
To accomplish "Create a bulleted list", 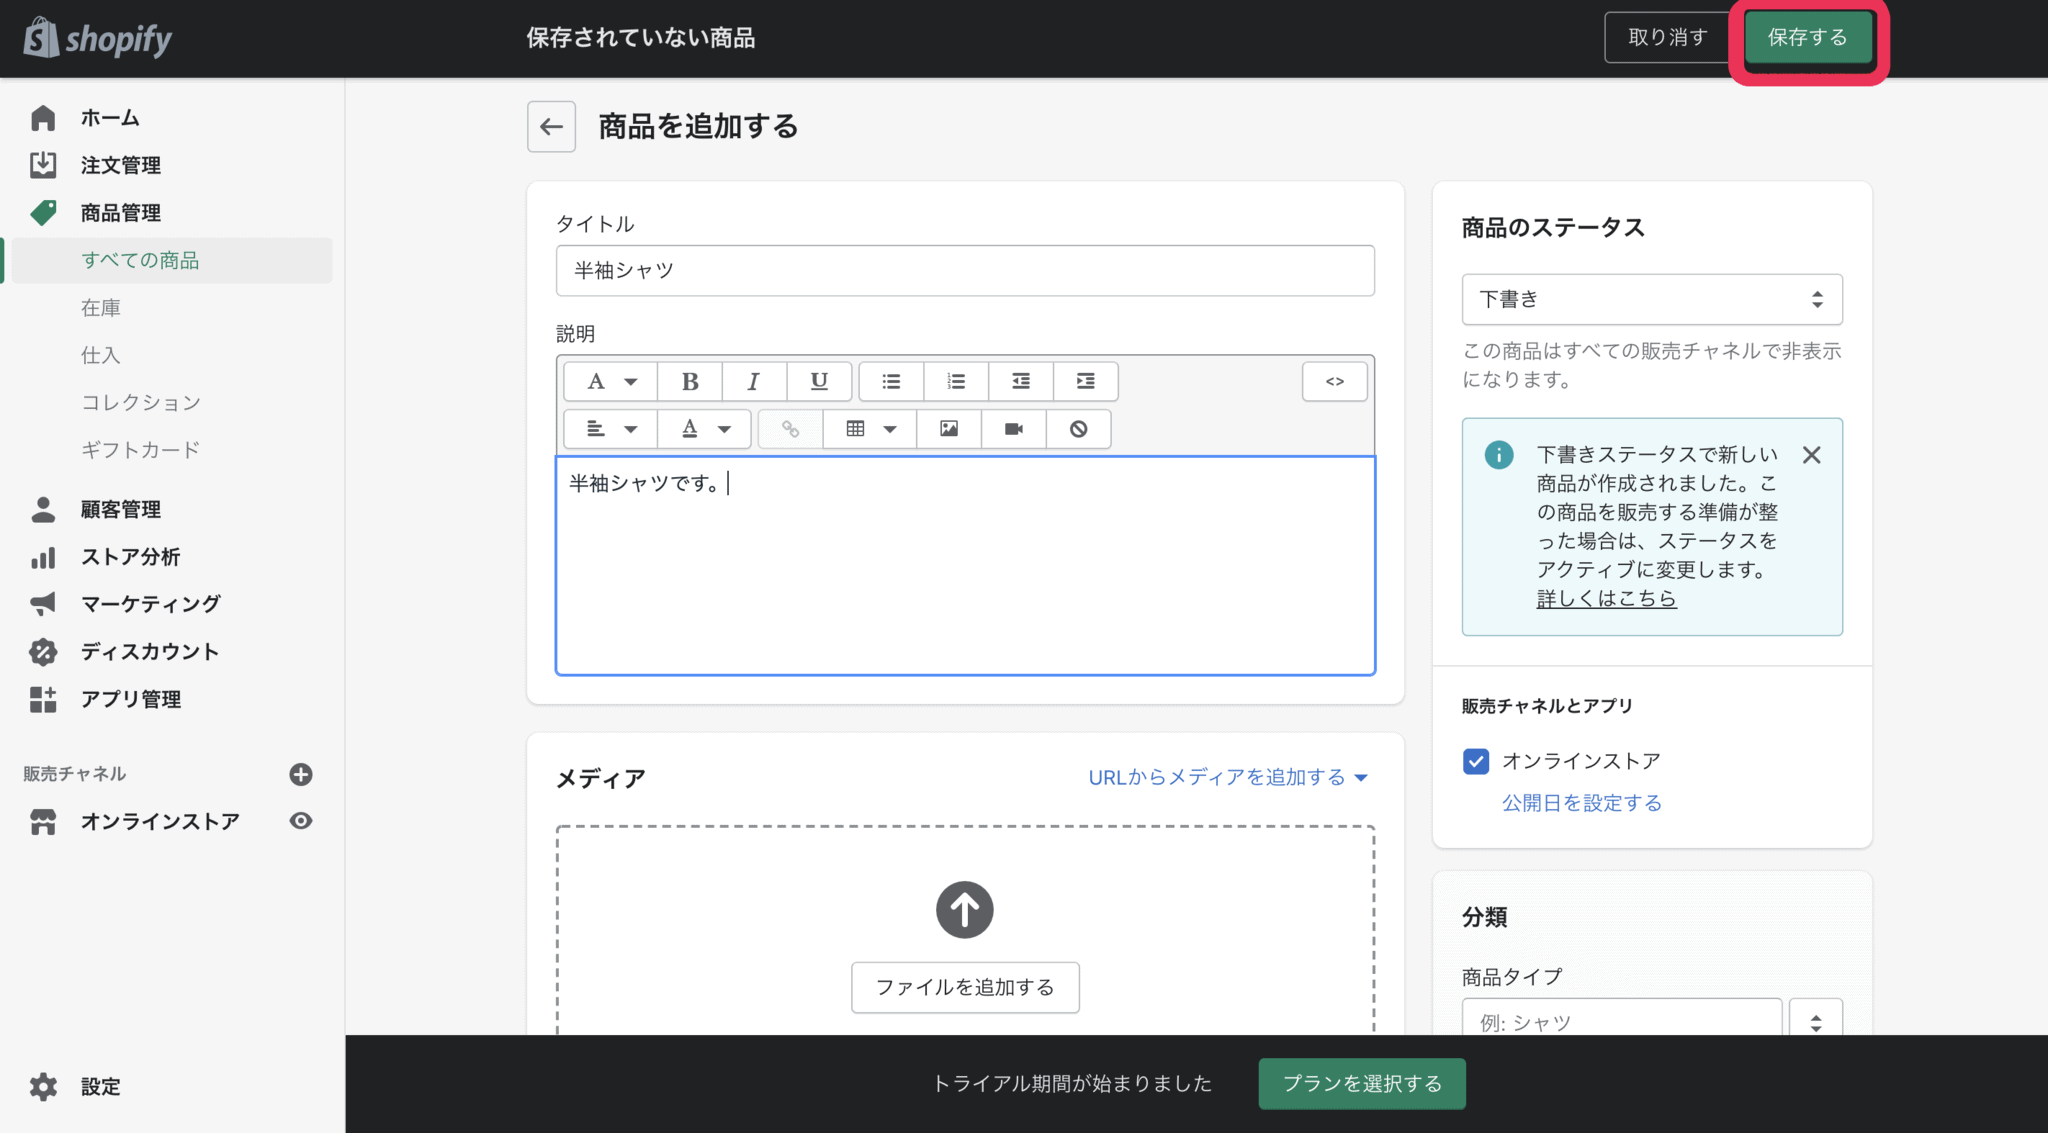I will (x=891, y=381).
